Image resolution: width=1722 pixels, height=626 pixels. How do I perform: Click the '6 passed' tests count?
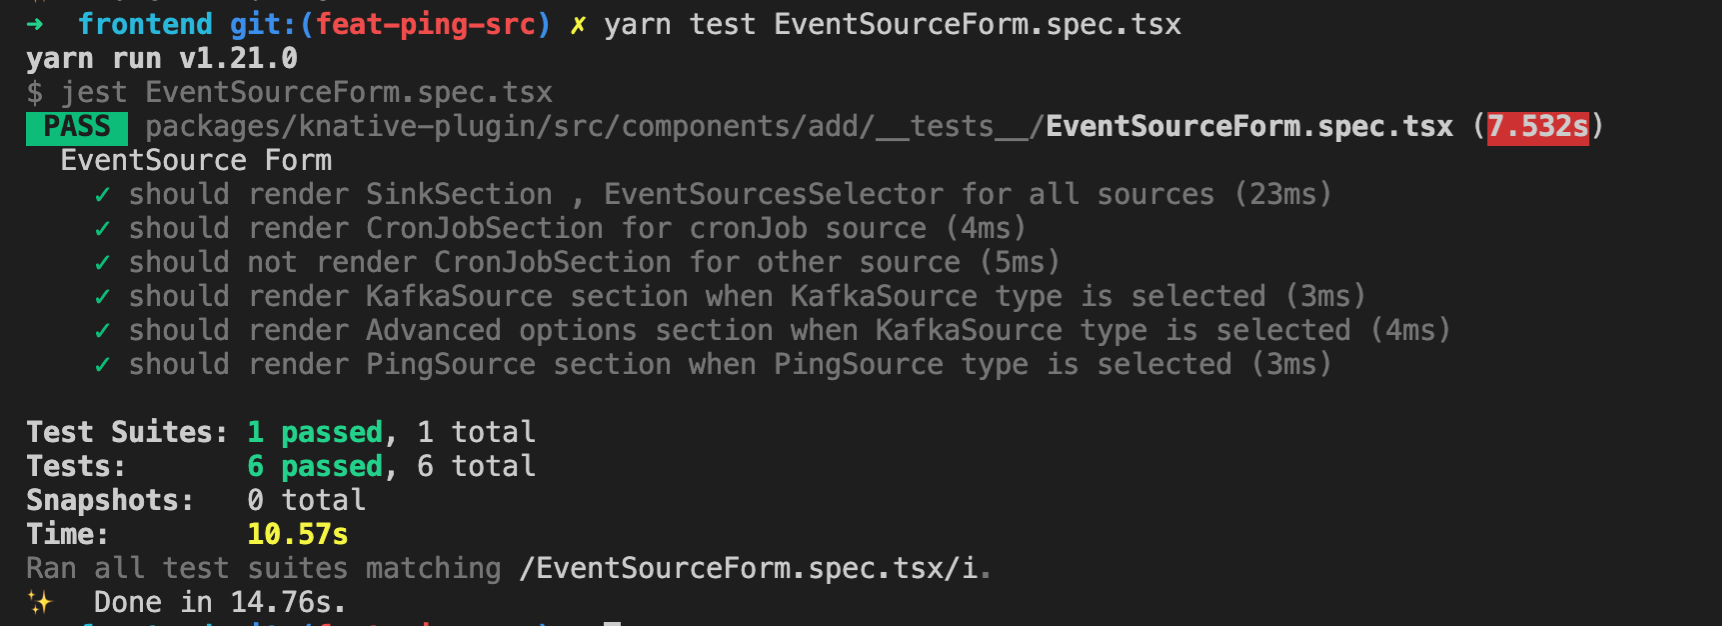click(315, 467)
